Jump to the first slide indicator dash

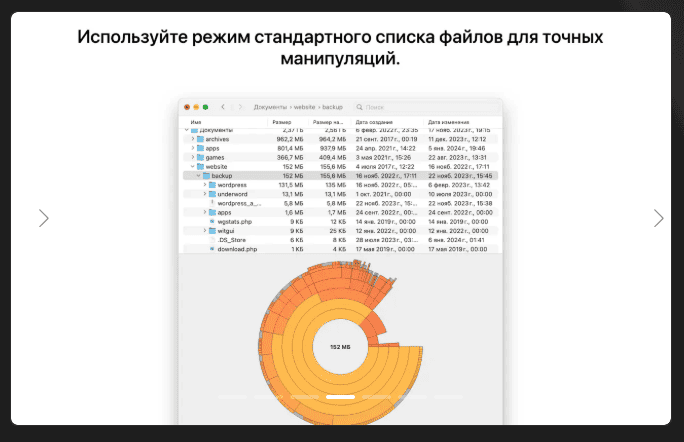coord(233,397)
